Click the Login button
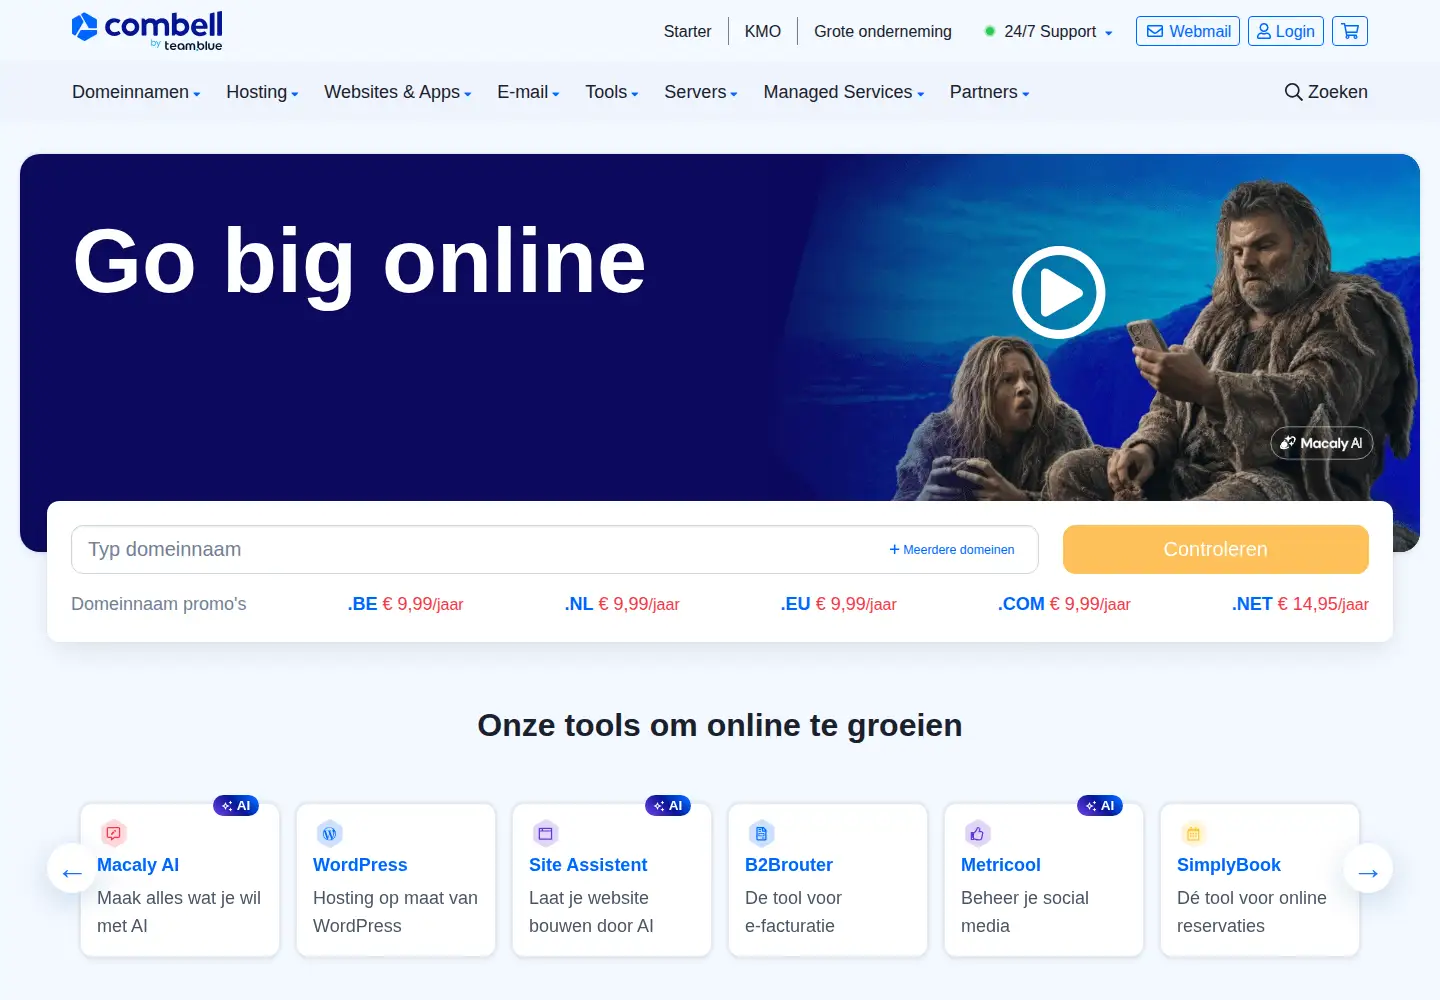Viewport: 1440px width, 1000px height. click(x=1286, y=31)
